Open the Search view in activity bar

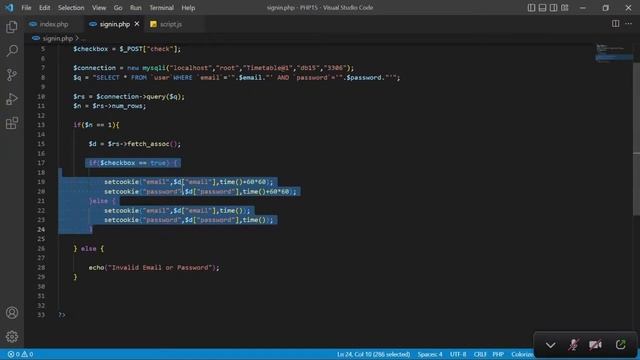12,51
